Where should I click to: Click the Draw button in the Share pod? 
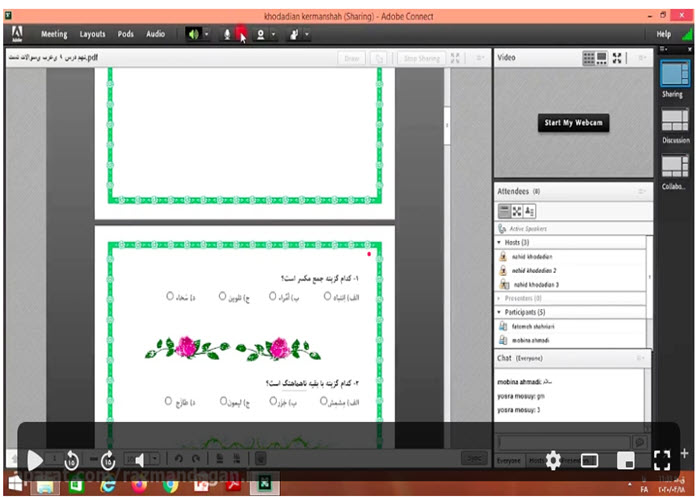click(352, 58)
